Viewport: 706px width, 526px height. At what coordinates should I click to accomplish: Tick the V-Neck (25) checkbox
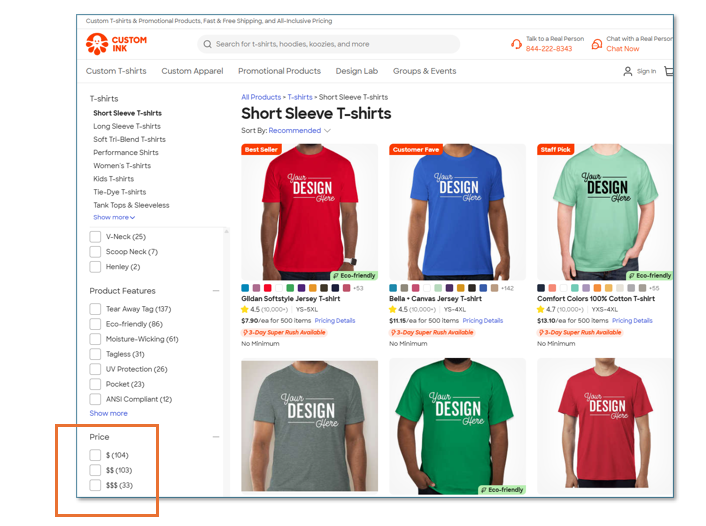96,237
